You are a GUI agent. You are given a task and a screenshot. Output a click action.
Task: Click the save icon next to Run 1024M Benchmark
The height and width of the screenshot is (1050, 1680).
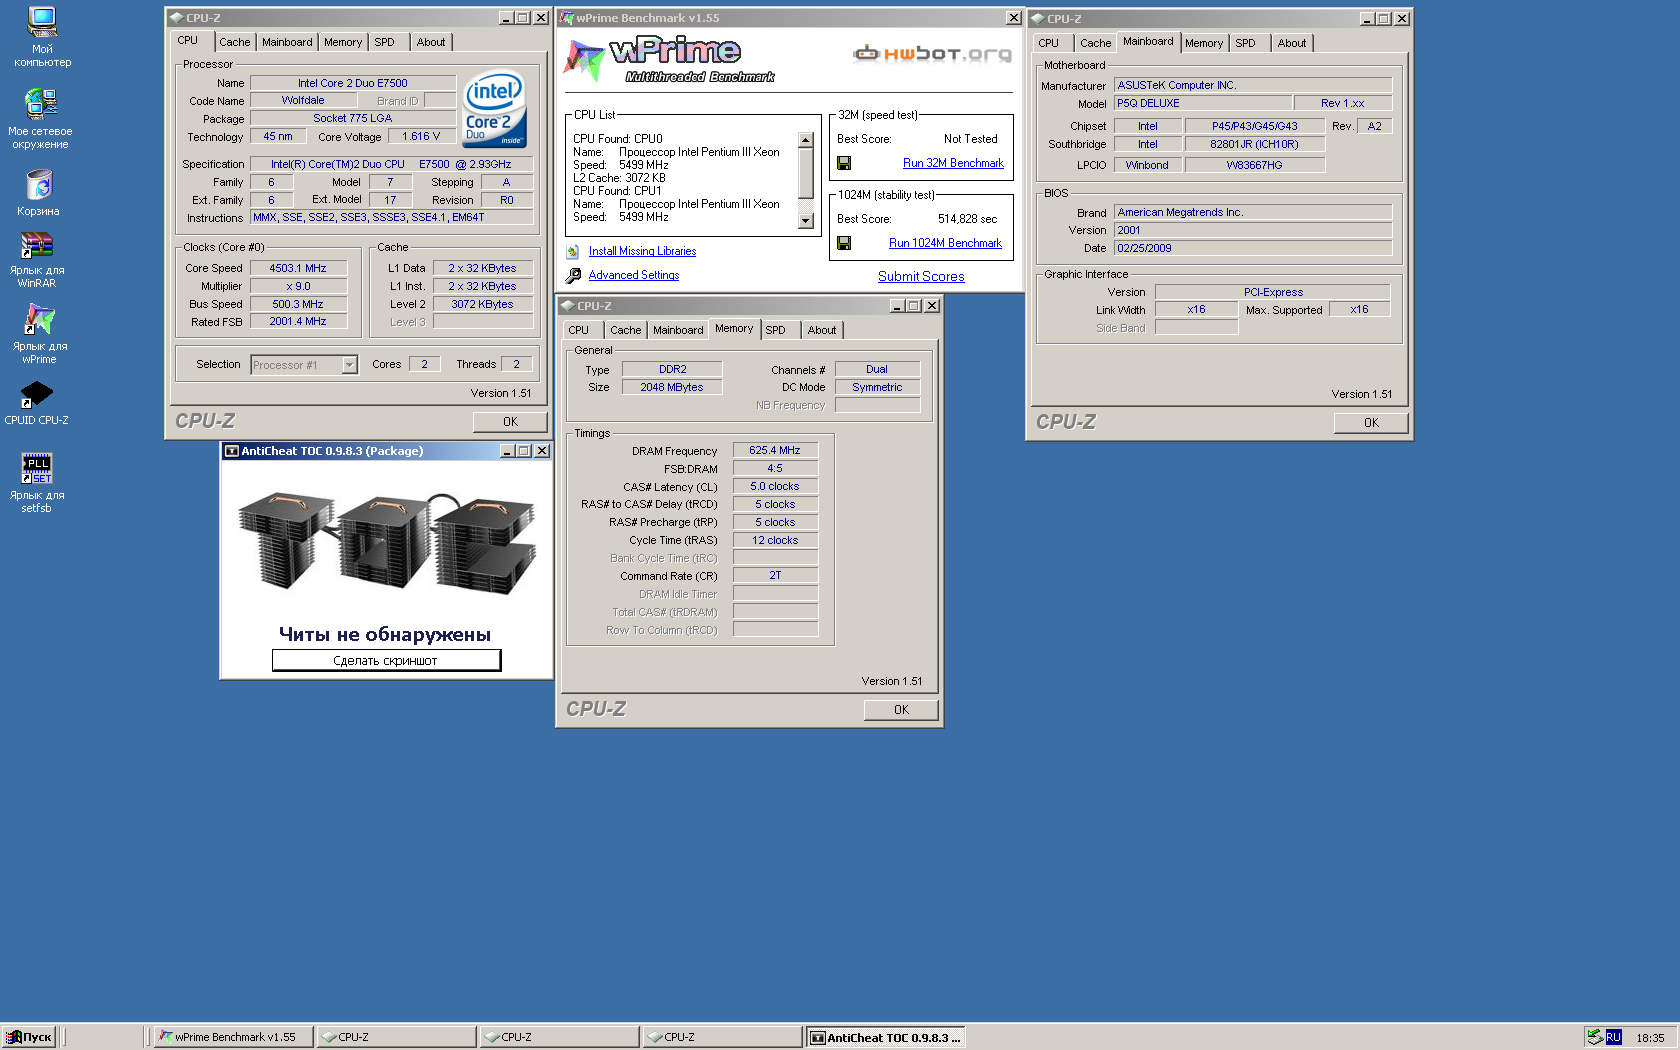point(844,243)
